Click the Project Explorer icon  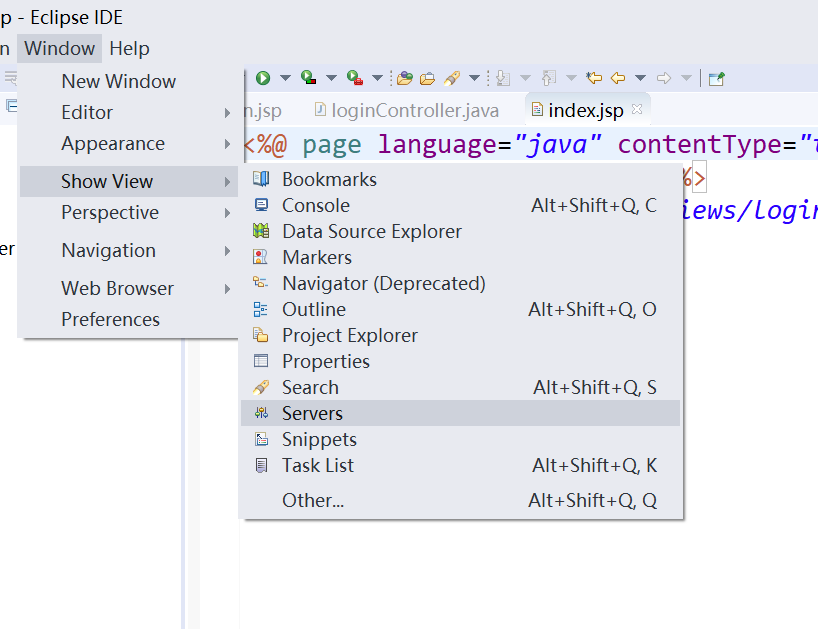[260, 335]
